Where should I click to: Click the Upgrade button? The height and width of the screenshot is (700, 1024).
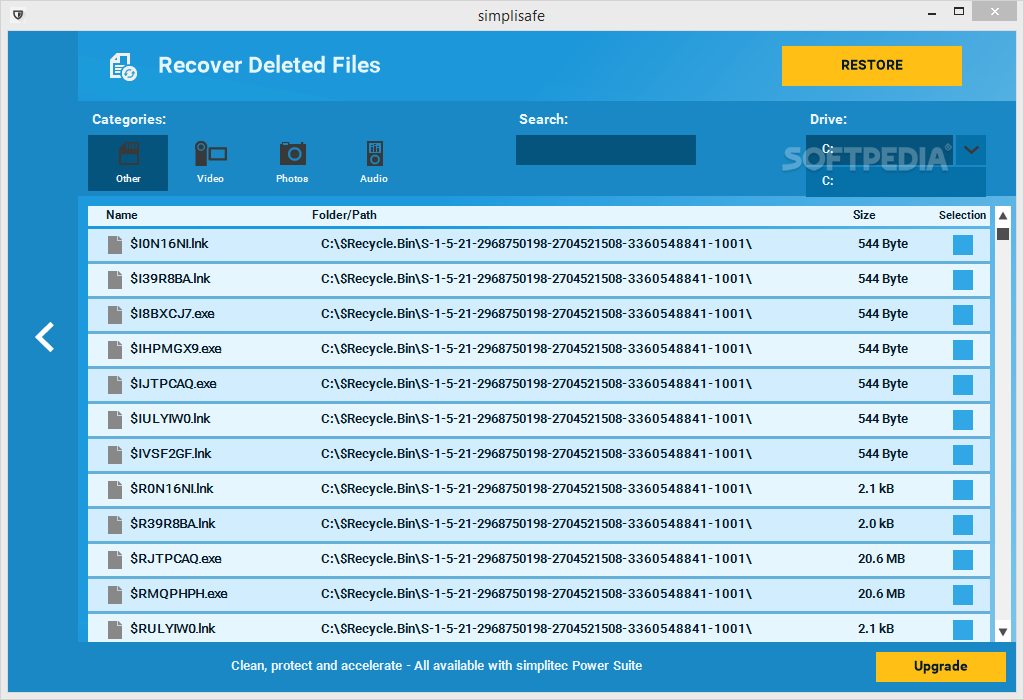[x=940, y=666]
